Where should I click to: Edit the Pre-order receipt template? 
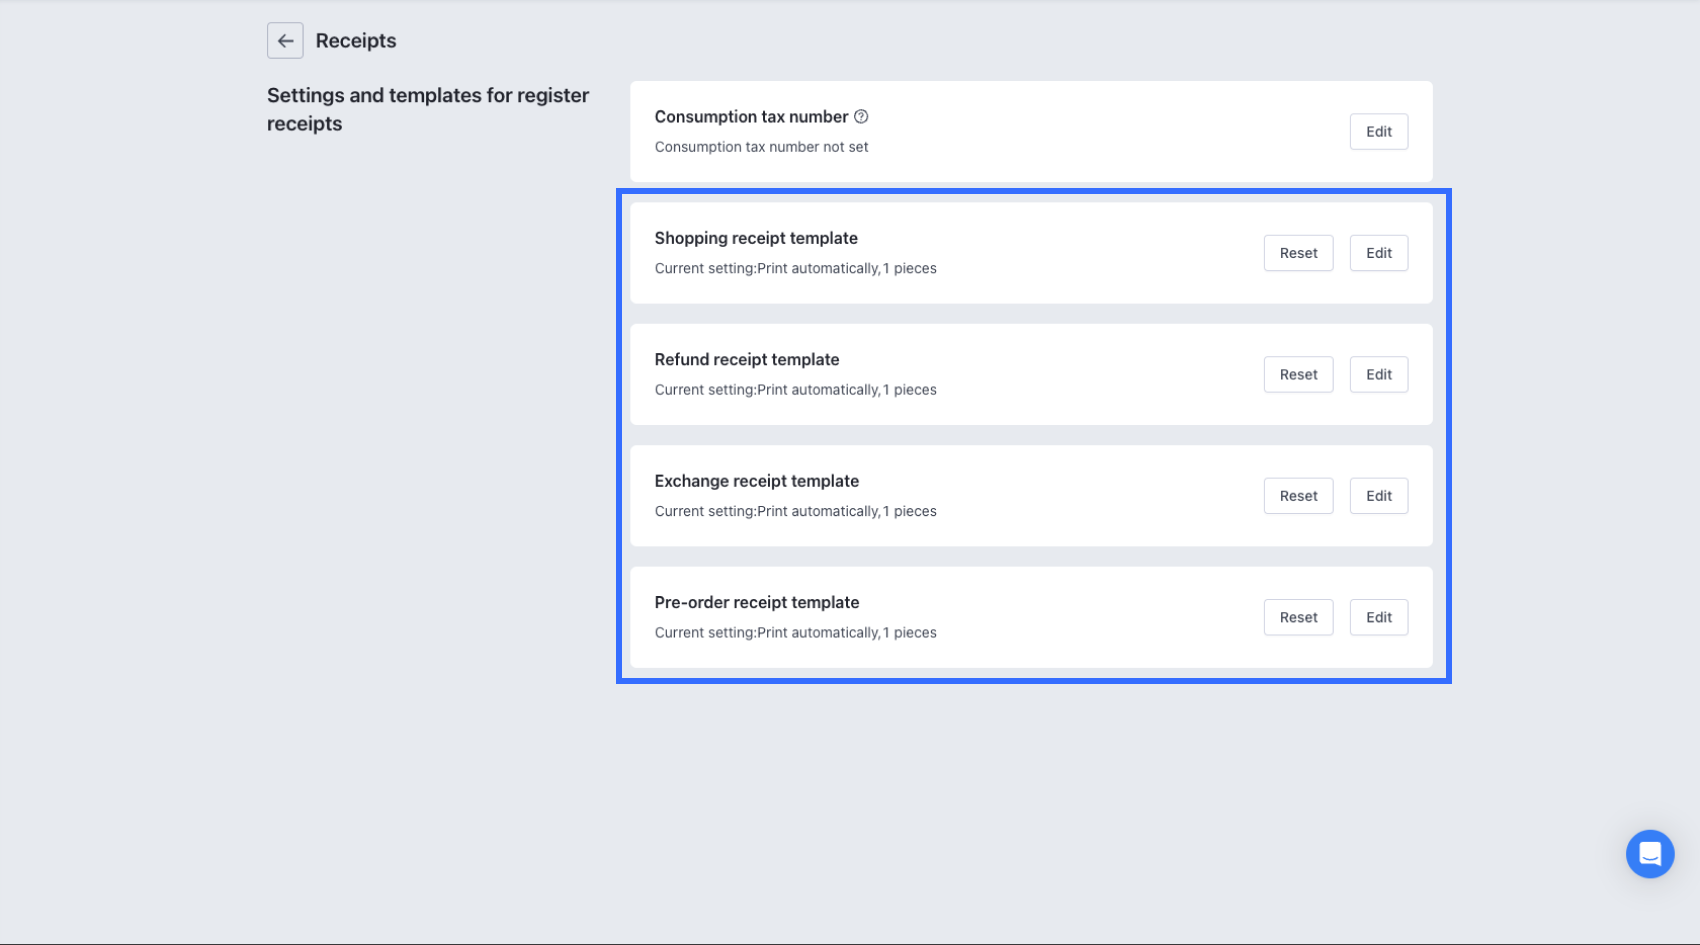click(1378, 618)
